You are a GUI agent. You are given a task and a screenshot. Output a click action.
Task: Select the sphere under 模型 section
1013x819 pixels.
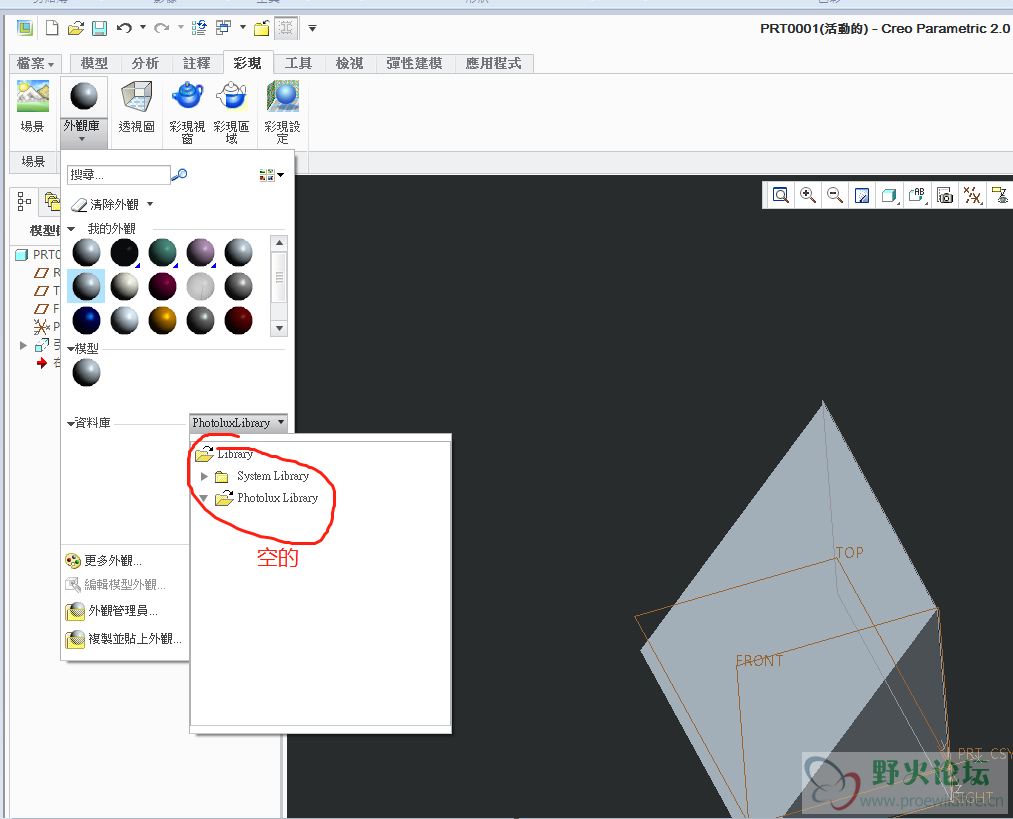[x=86, y=373]
